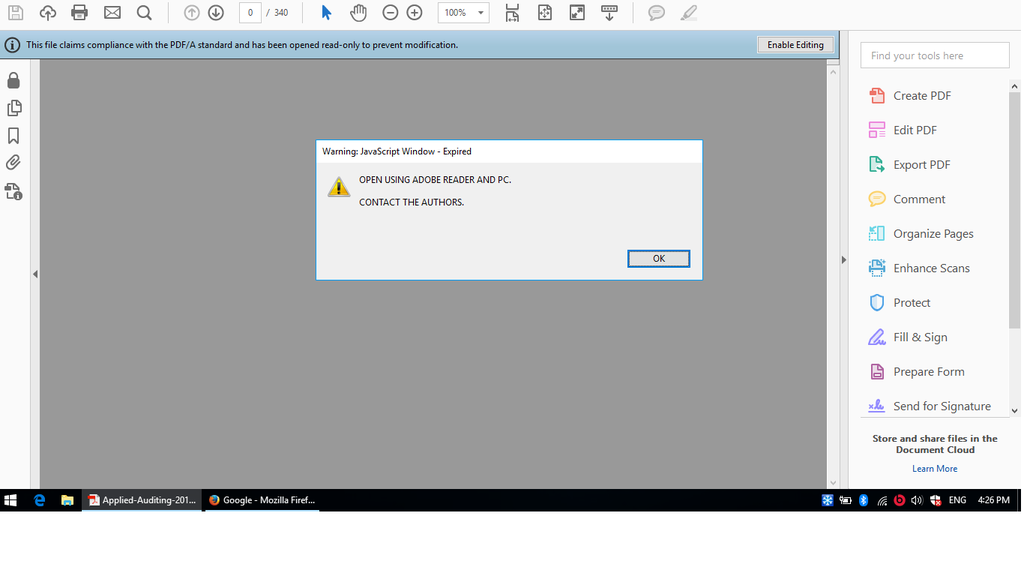Go to next page arrow

[x=216, y=13]
